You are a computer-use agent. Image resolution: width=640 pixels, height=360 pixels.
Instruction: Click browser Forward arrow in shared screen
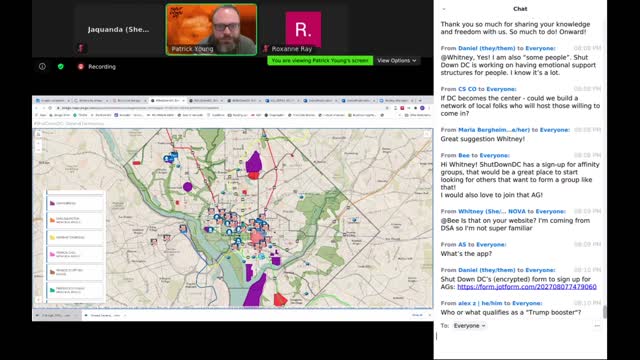tap(43, 108)
